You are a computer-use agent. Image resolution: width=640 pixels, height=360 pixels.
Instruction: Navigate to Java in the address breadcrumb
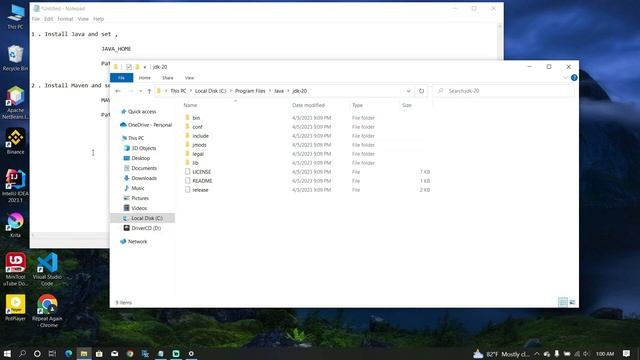(279, 91)
